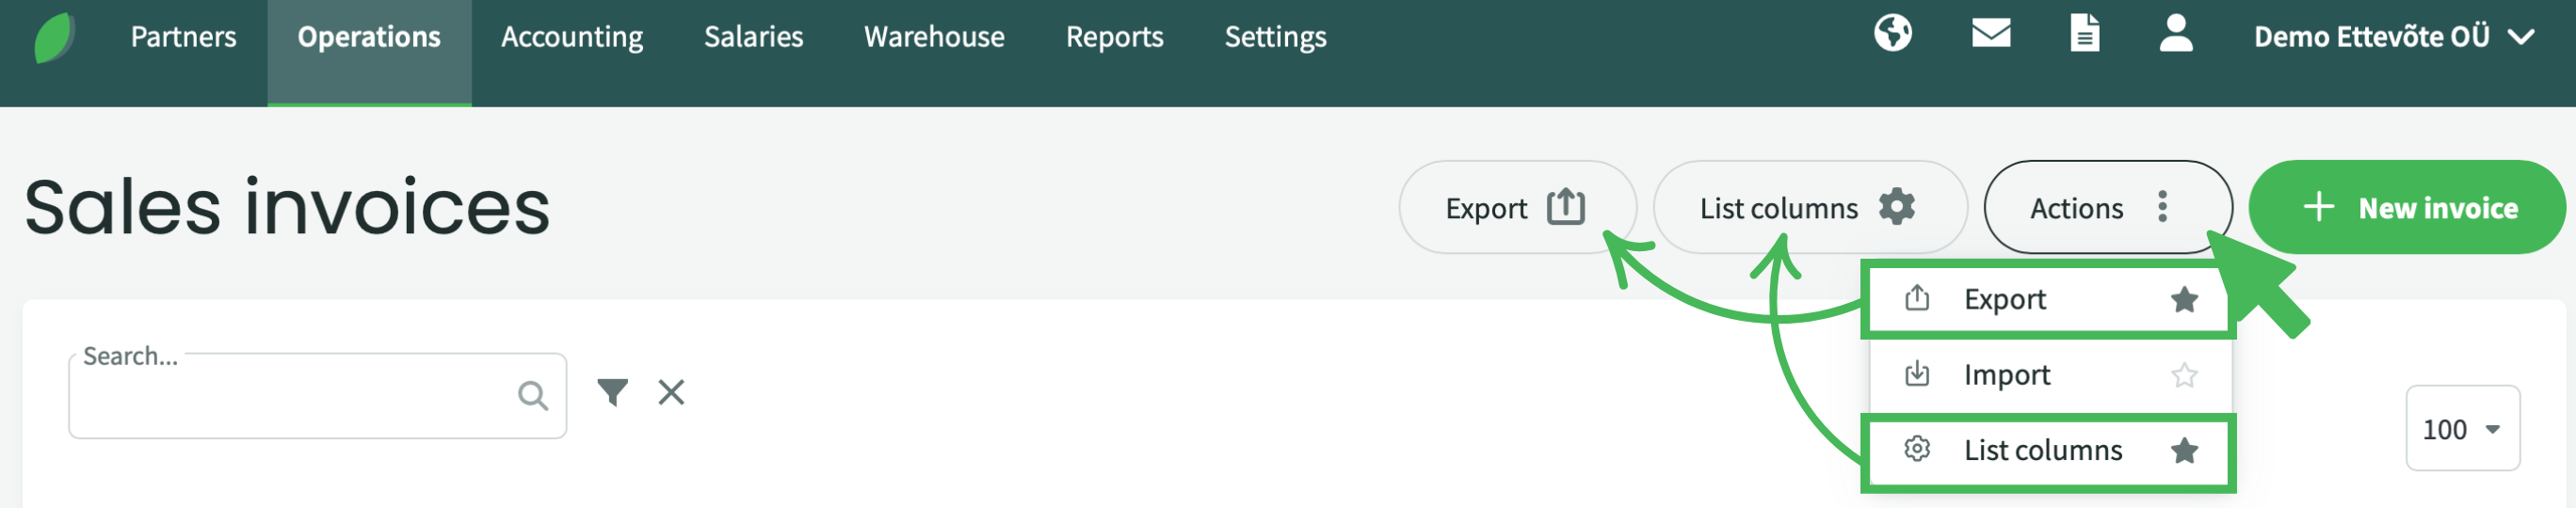The image size is (2576, 508).
Task: Switch to the Accounting tab
Action: [x=571, y=37]
